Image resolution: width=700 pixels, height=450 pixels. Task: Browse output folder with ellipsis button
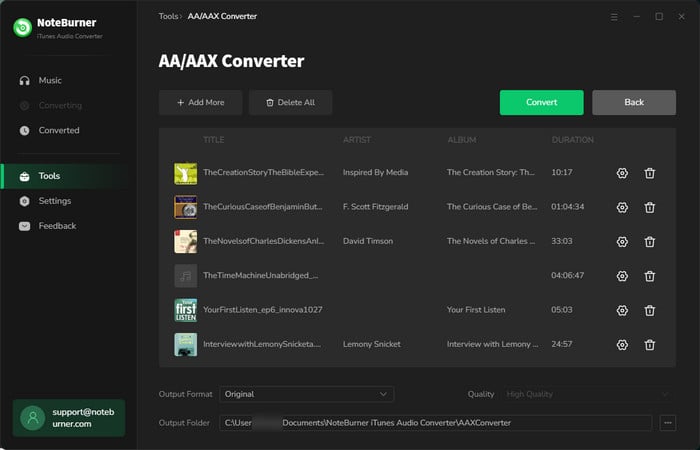668,422
